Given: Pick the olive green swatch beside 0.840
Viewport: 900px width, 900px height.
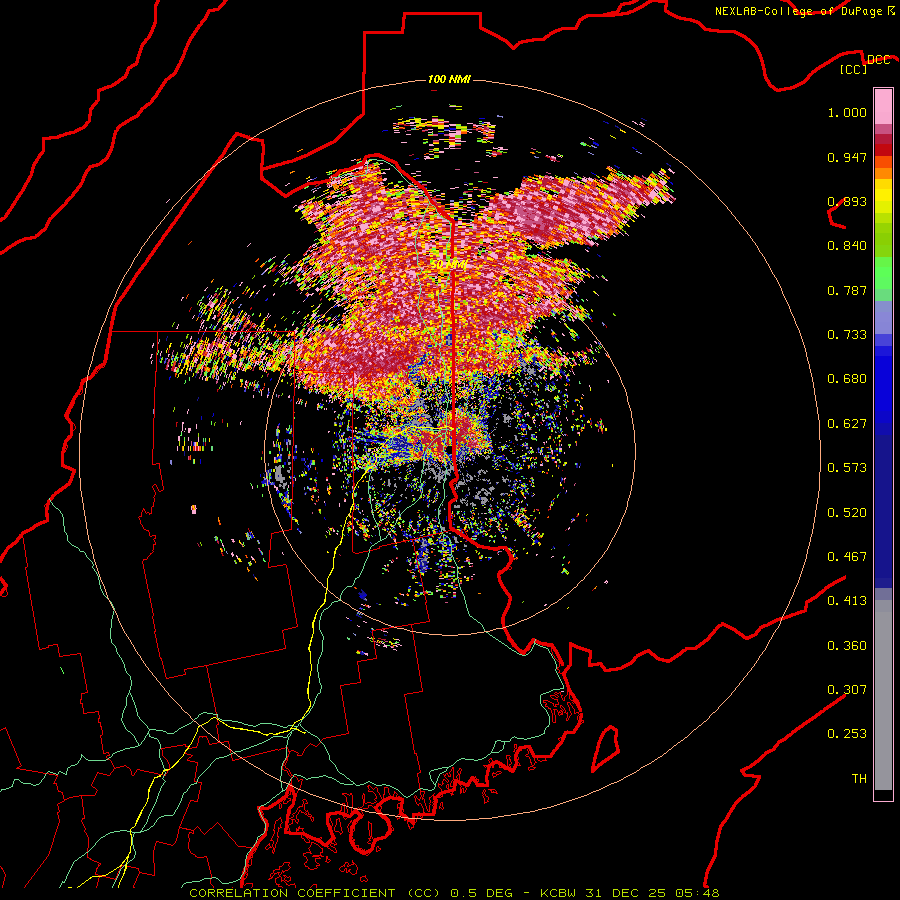Looking at the screenshot, I should tap(883, 240).
